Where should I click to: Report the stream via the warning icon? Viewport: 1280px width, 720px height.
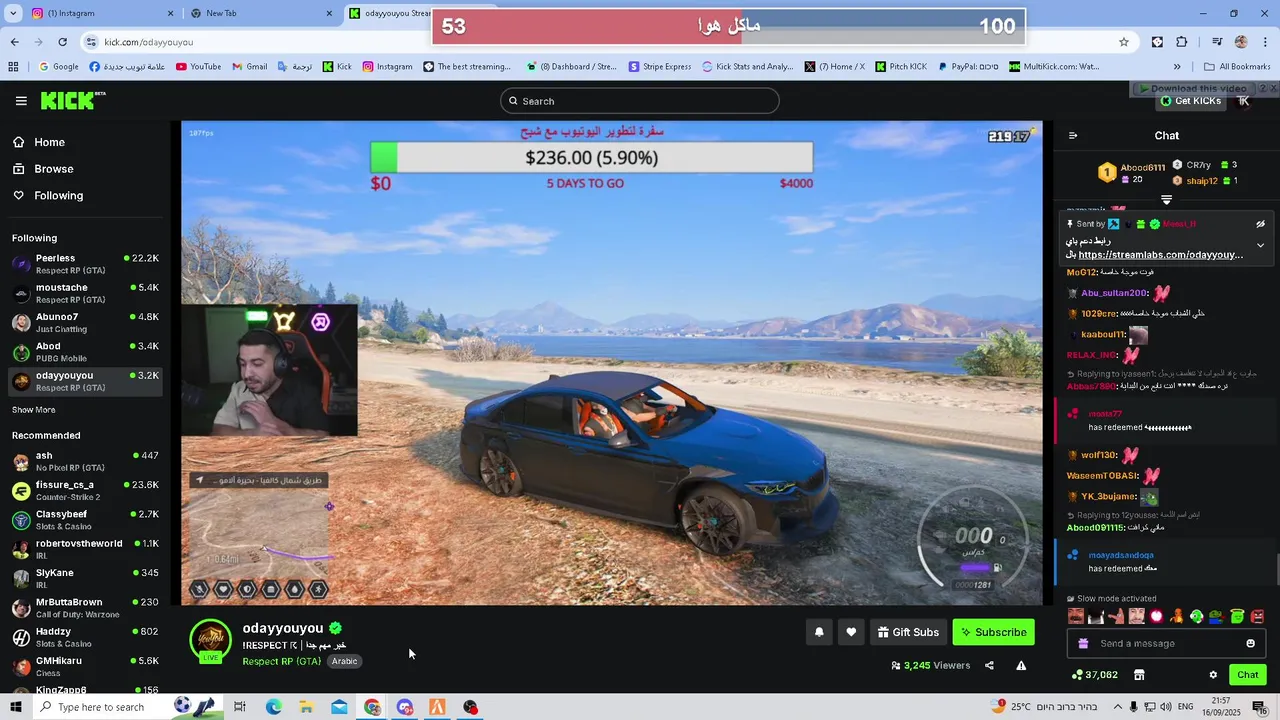point(1021,666)
